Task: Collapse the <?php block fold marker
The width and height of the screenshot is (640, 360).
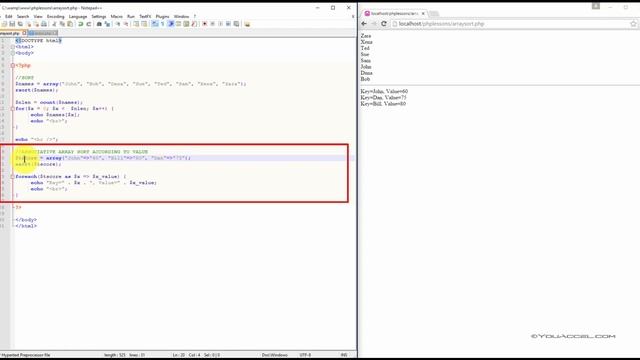Action: [x=13, y=65]
